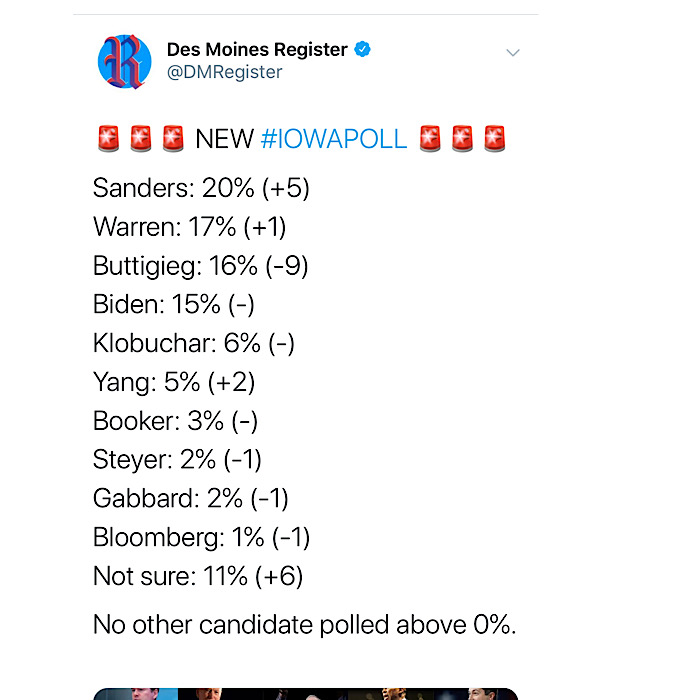
Task: Click the siren emoji immediately left of NEW
Action: click(173, 139)
